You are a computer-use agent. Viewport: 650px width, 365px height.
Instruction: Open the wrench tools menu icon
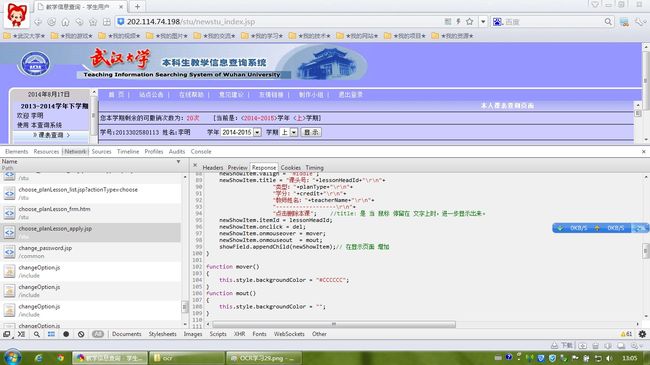tap(640, 22)
